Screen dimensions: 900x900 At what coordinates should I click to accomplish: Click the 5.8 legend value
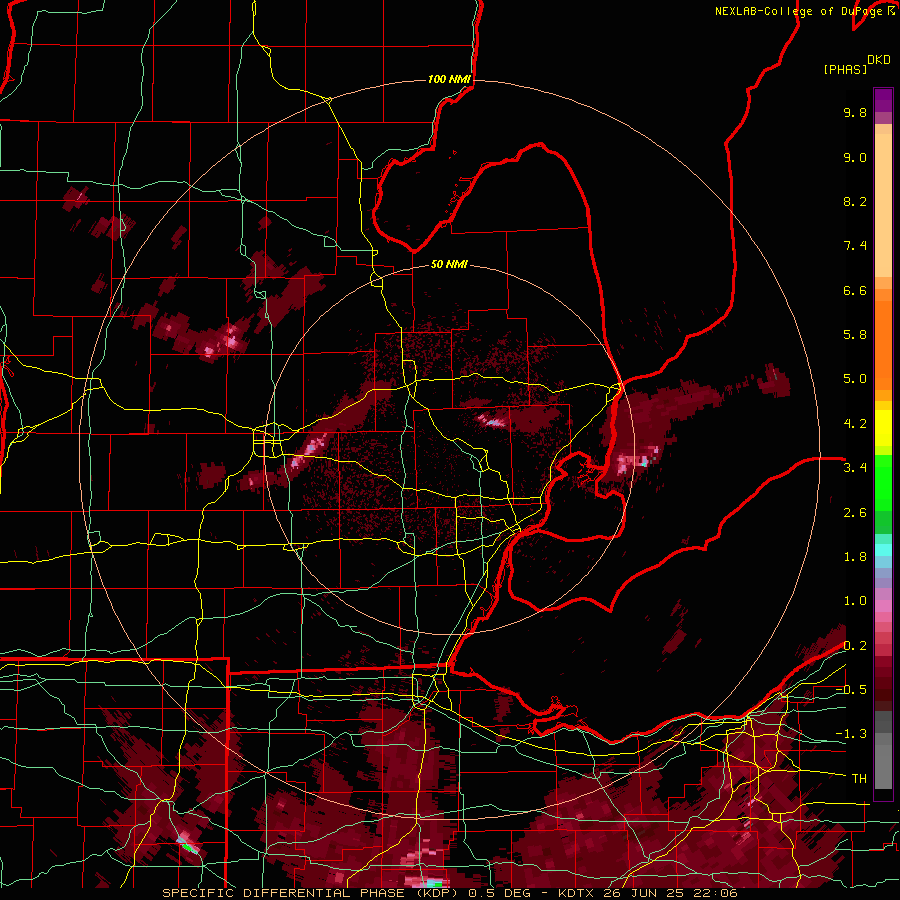(855, 335)
